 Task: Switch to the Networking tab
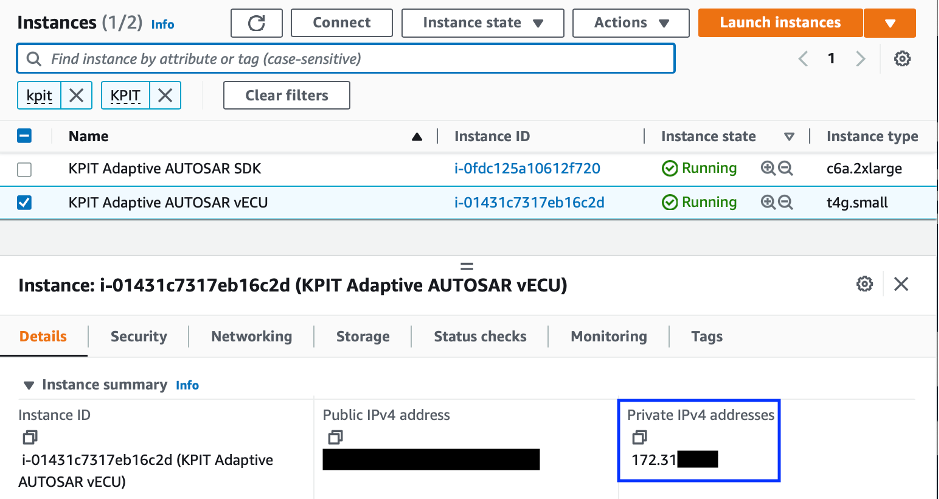pos(252,337)
